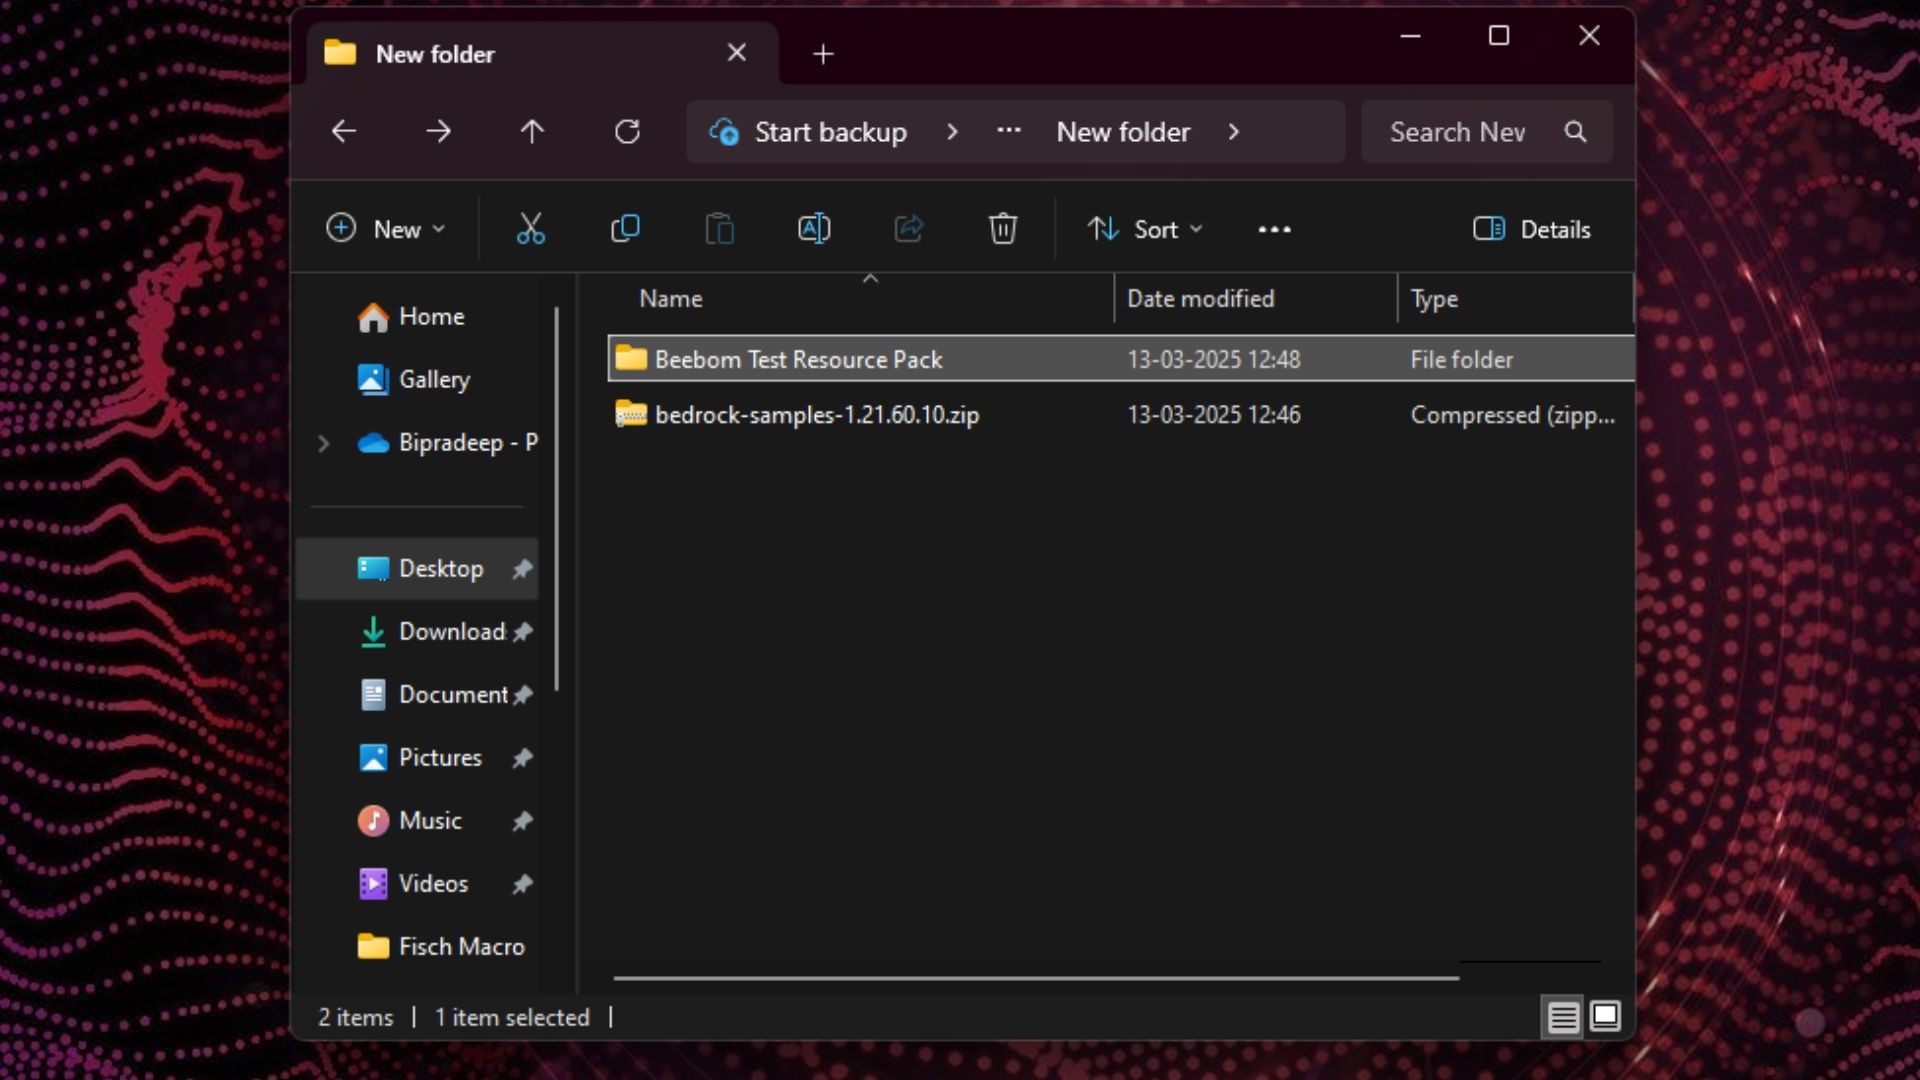This screenshot has height=1080, width=1920.
Task: Select Beebom Test Resource Pack name text
Action: click(798, 359)
